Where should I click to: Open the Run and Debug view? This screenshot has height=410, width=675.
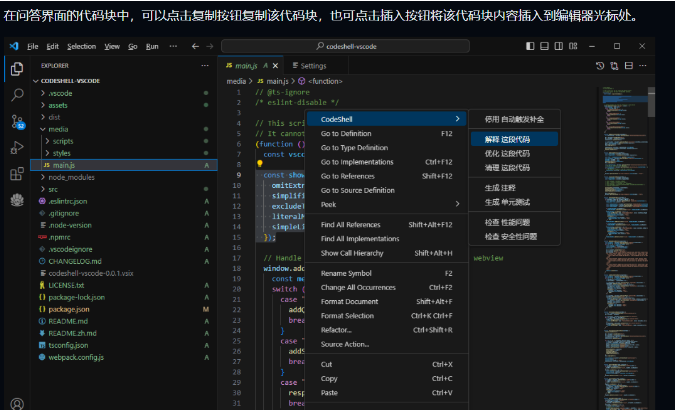(x=17, y=147)
